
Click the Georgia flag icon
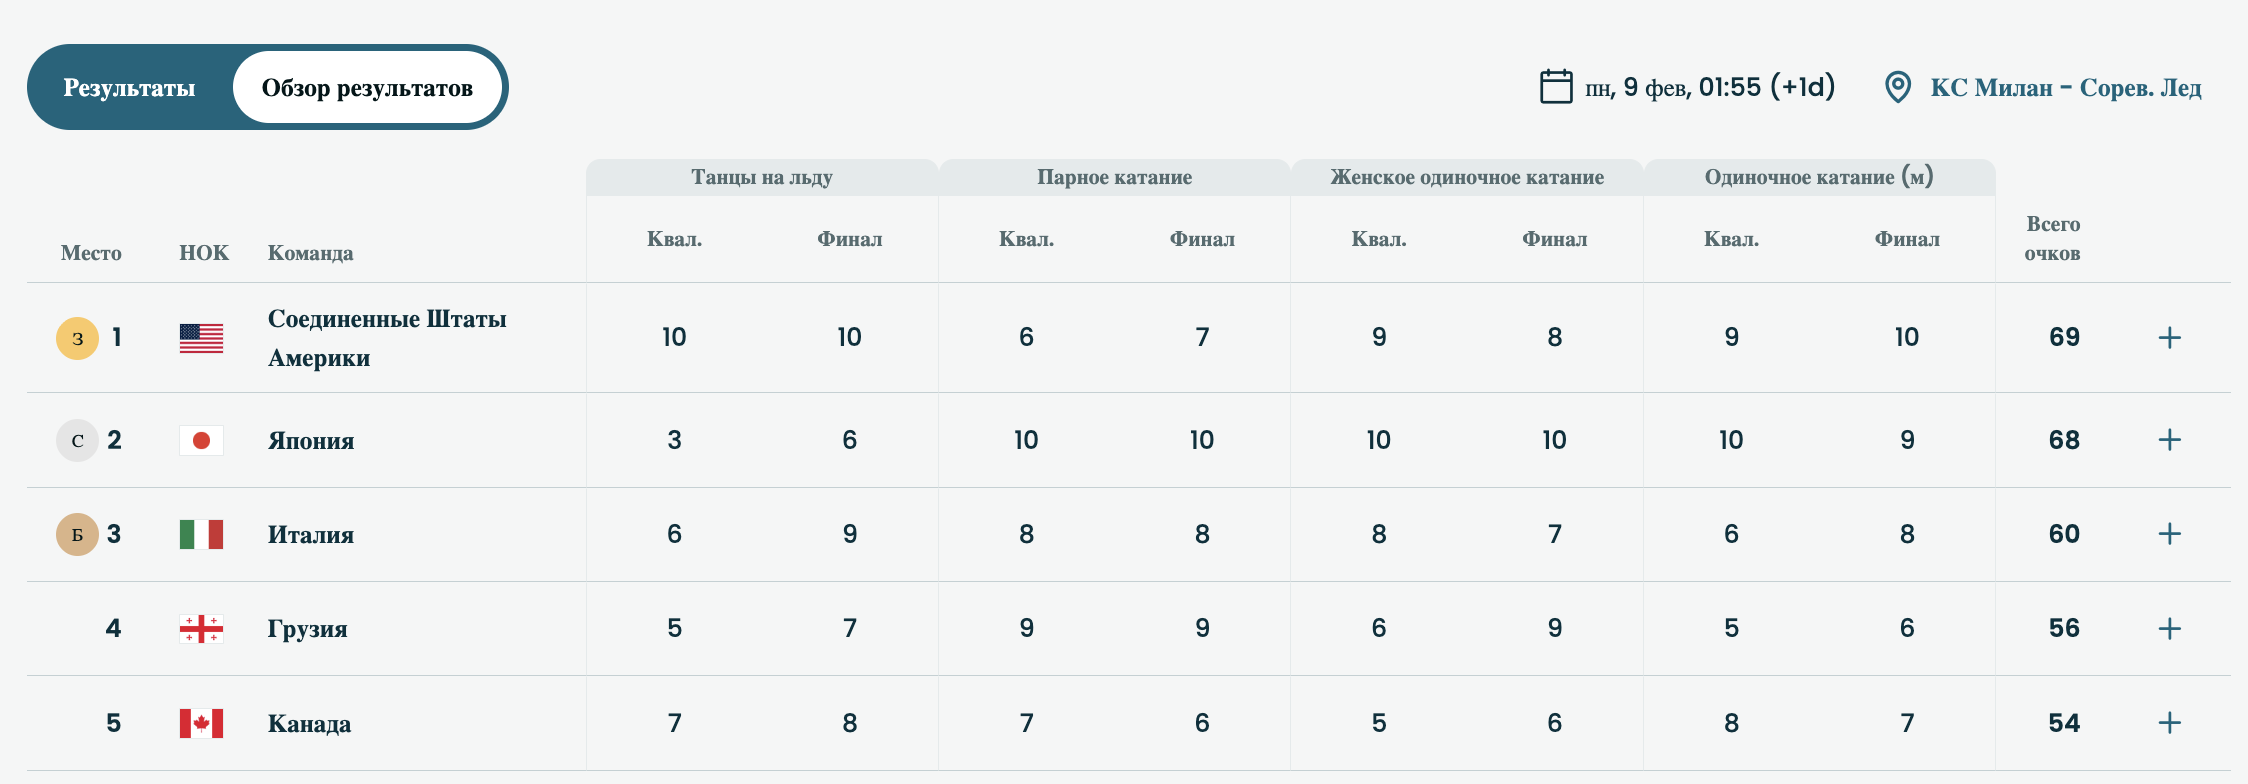coord(201,629)
